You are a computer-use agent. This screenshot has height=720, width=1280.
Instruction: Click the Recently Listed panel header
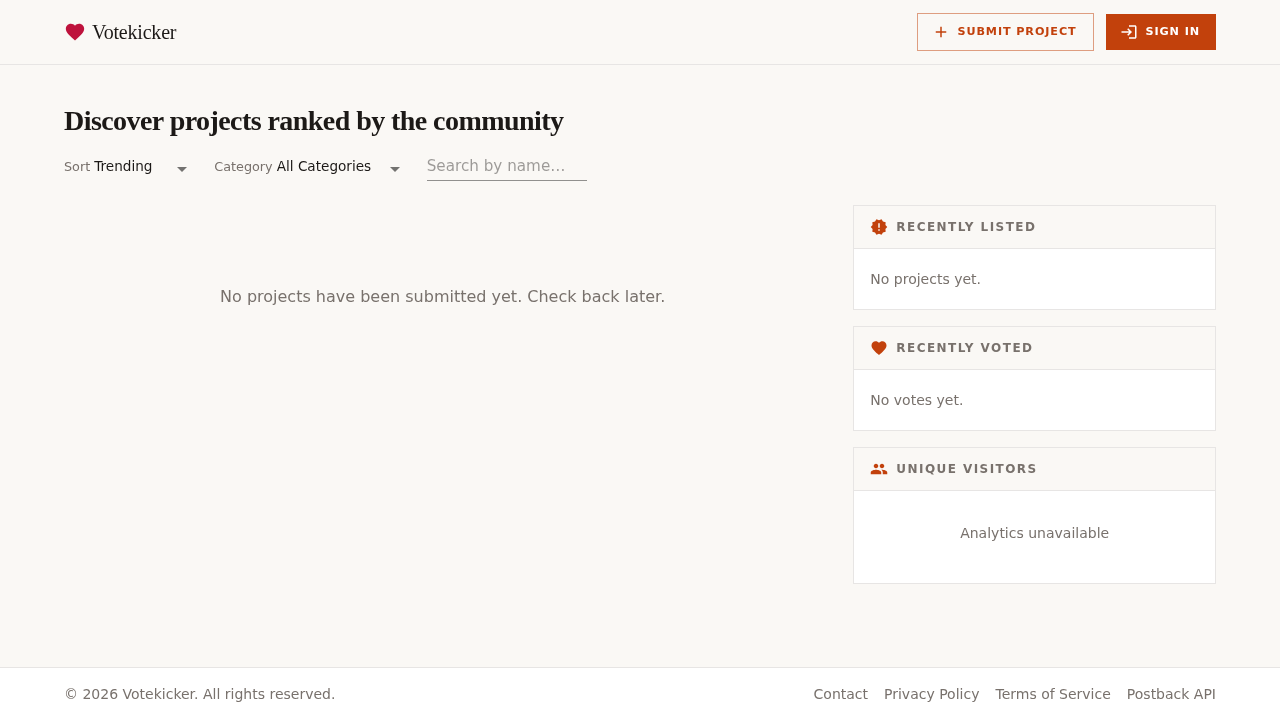click(x=1034, y=227)
